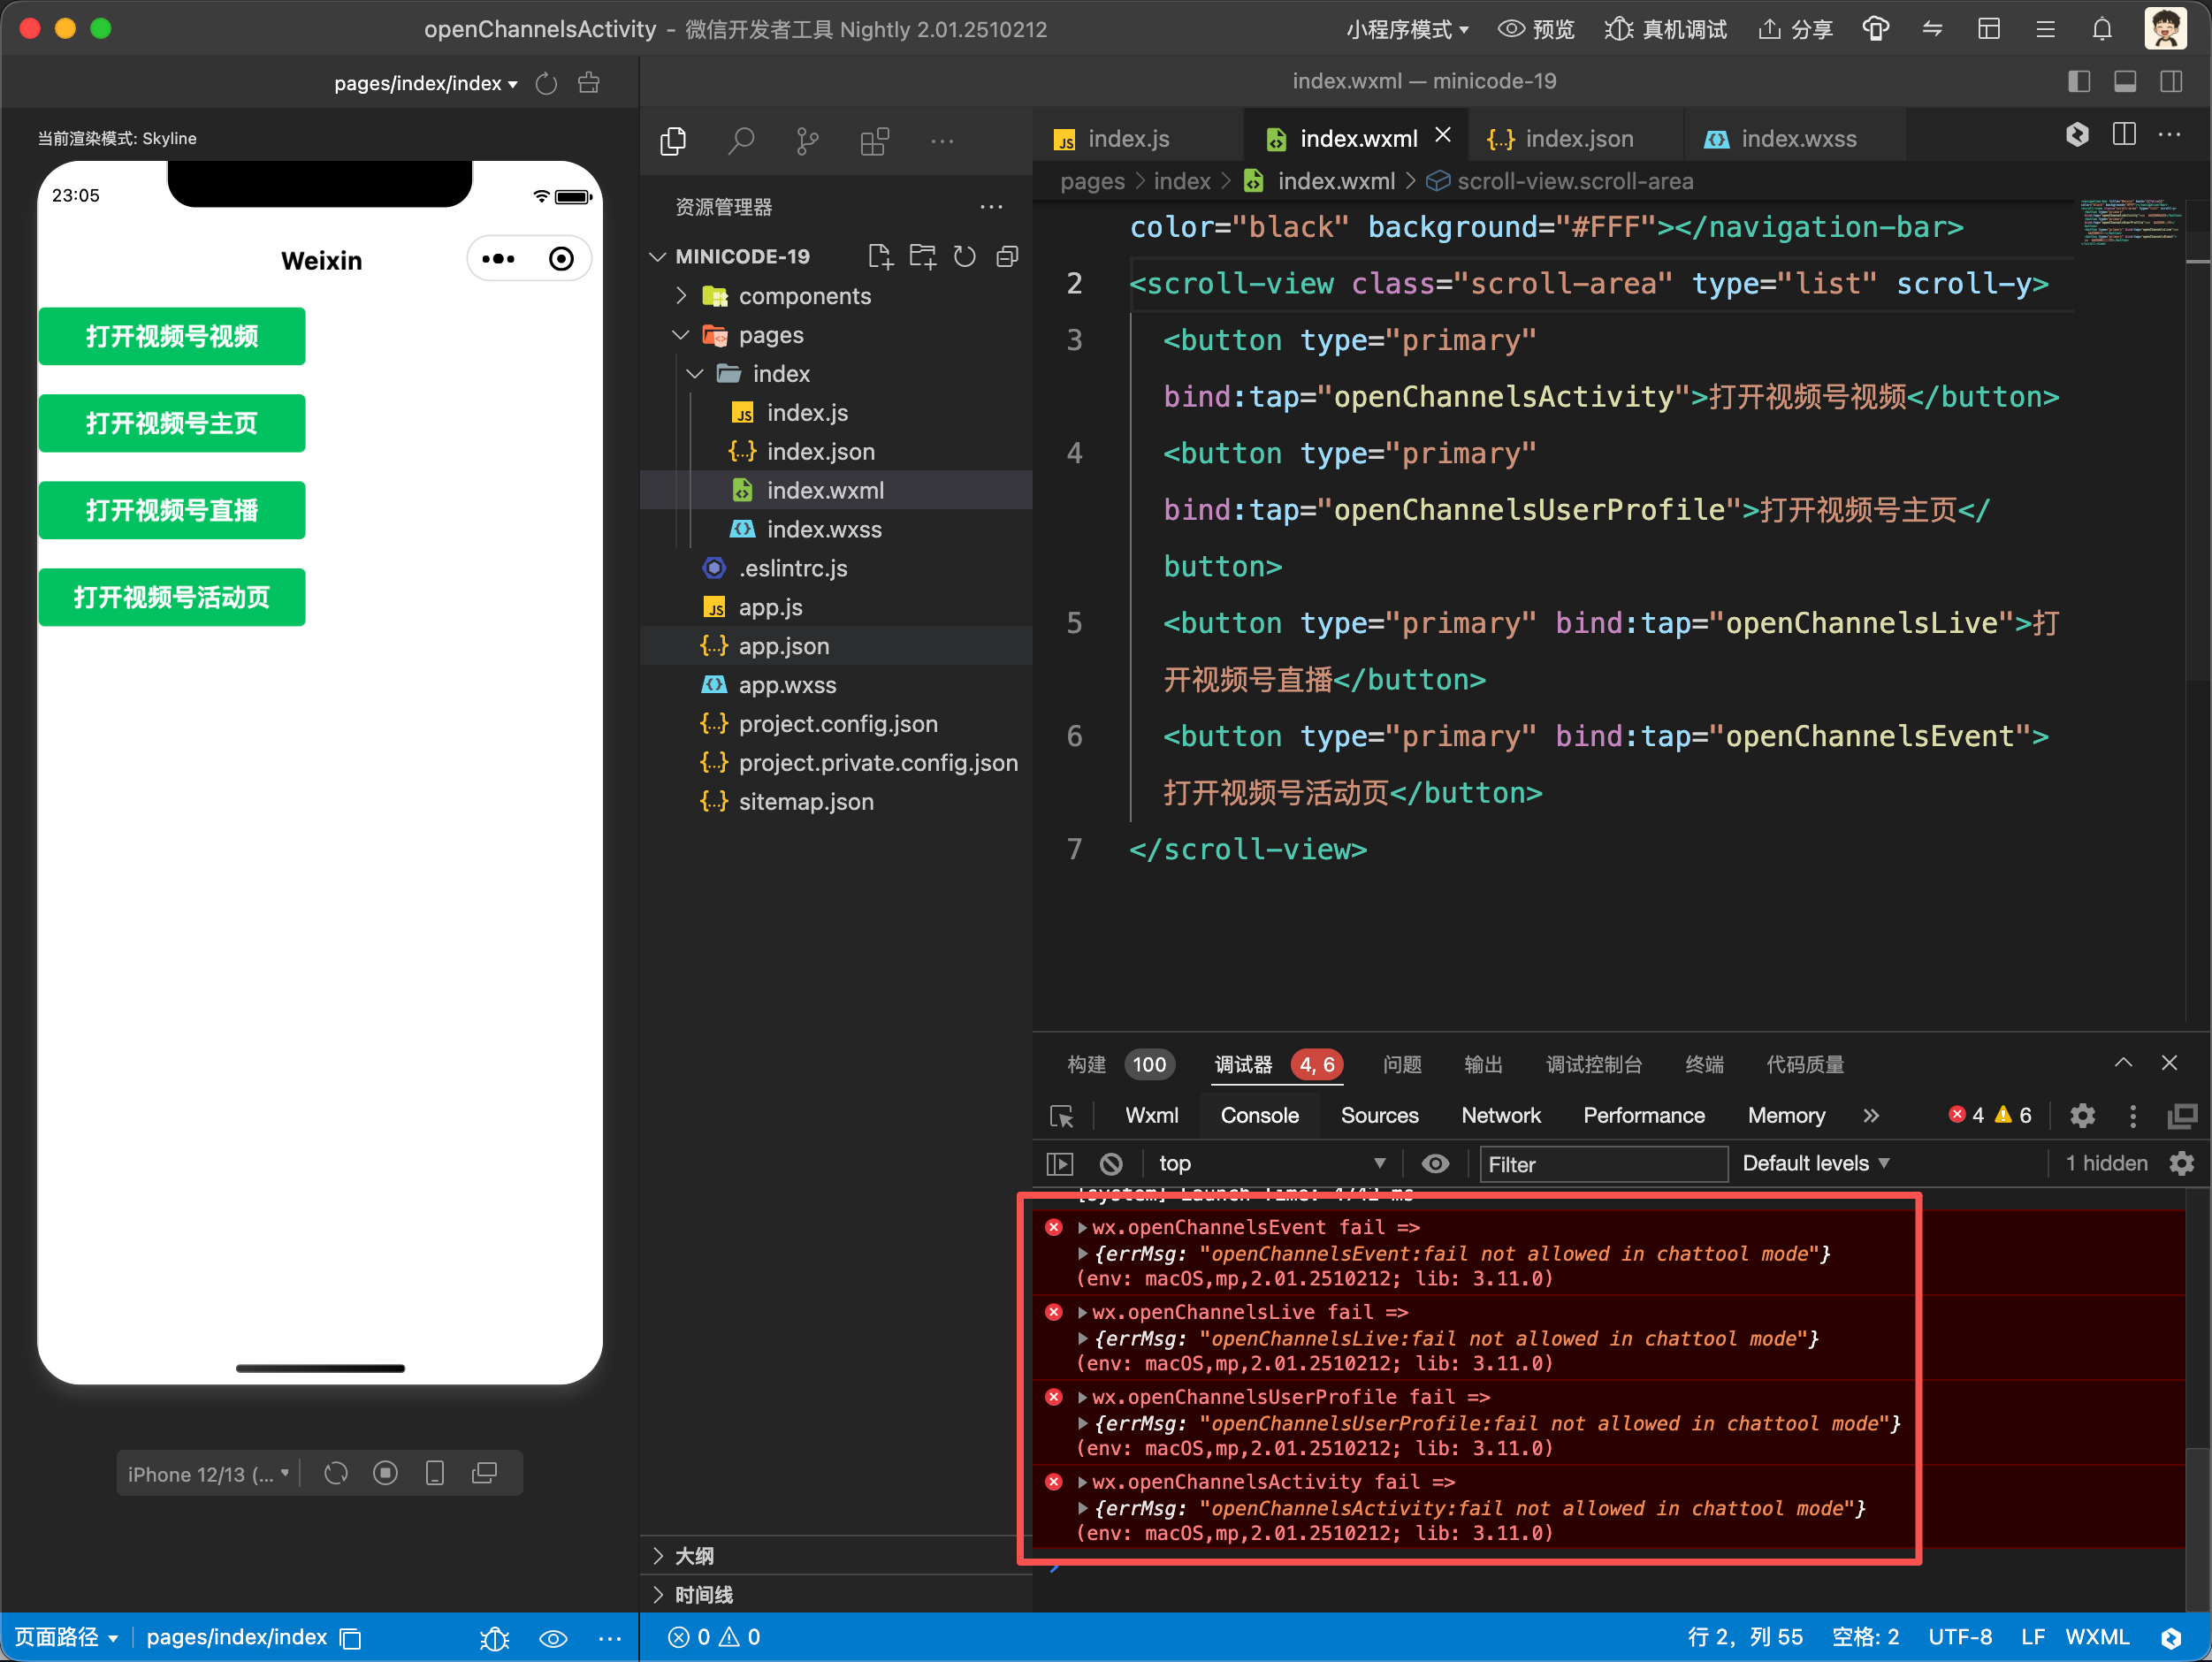Viewport: 2212px width, 1662px height.
Task: Select app.json in the file tree
Action: pos(783,646)
